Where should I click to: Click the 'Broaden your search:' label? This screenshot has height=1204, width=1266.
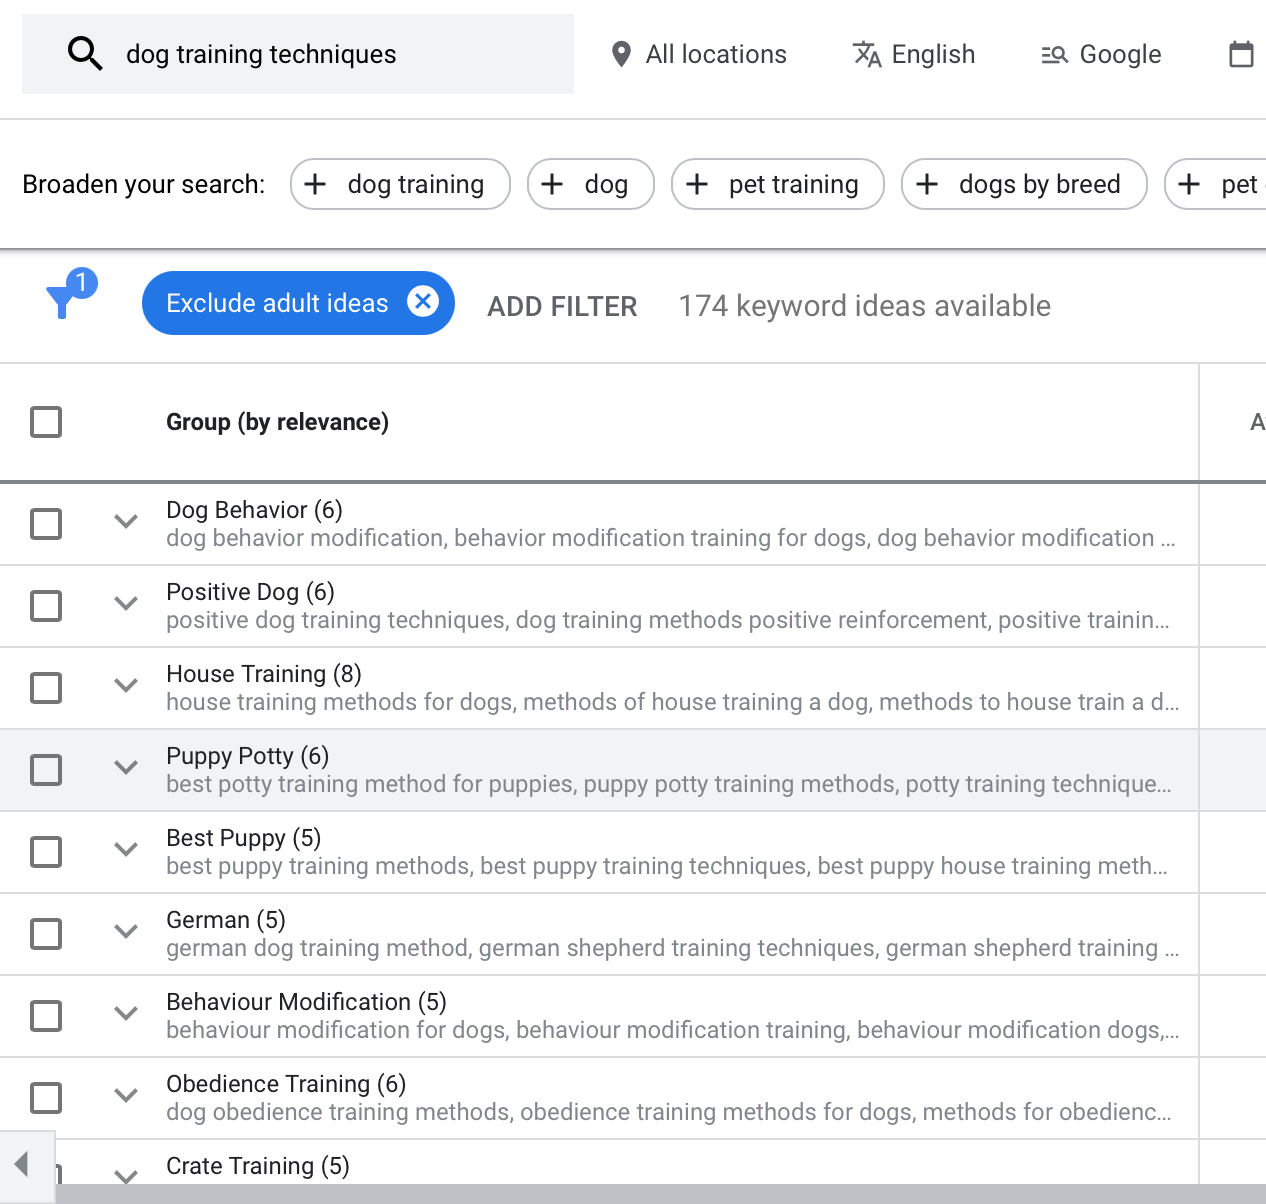coord(144,184)
